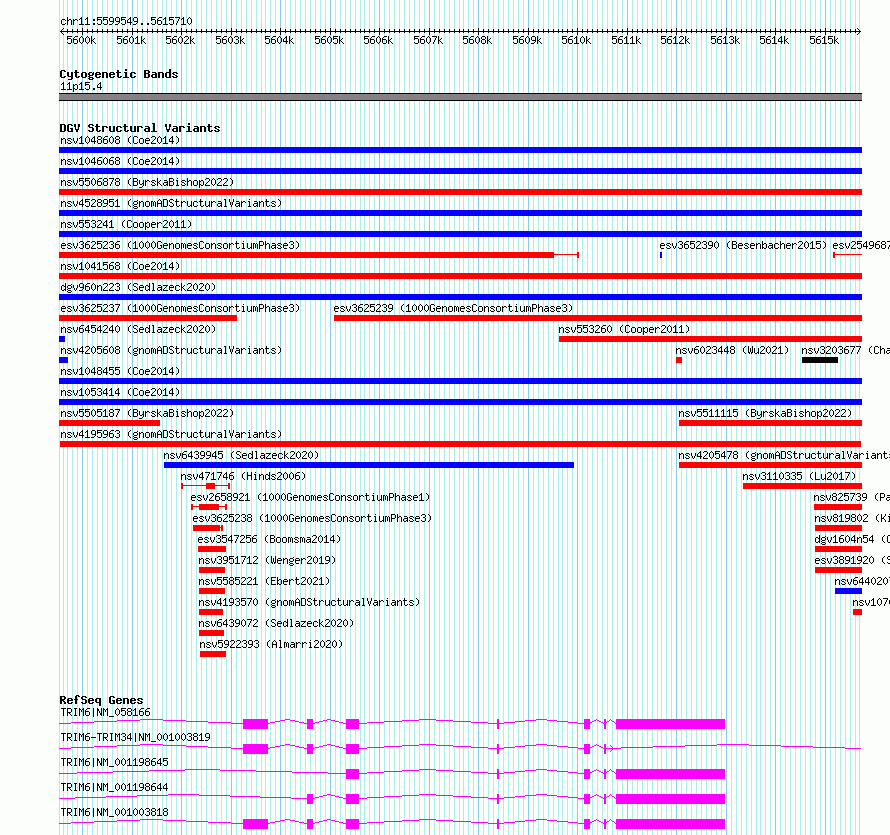Click the 5605k ruler position
This screenshot has width=890, height=835.
329,40
